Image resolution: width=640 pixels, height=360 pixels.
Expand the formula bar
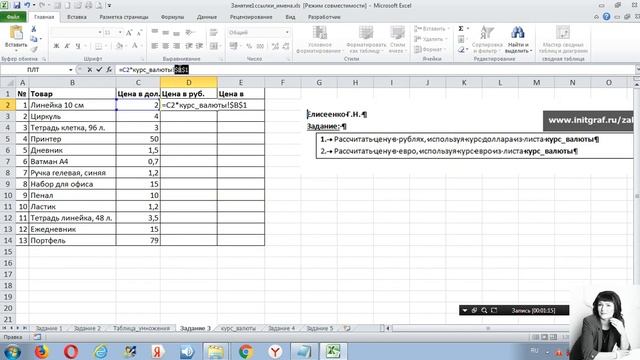pyautogui.click(x=637, y=70)
